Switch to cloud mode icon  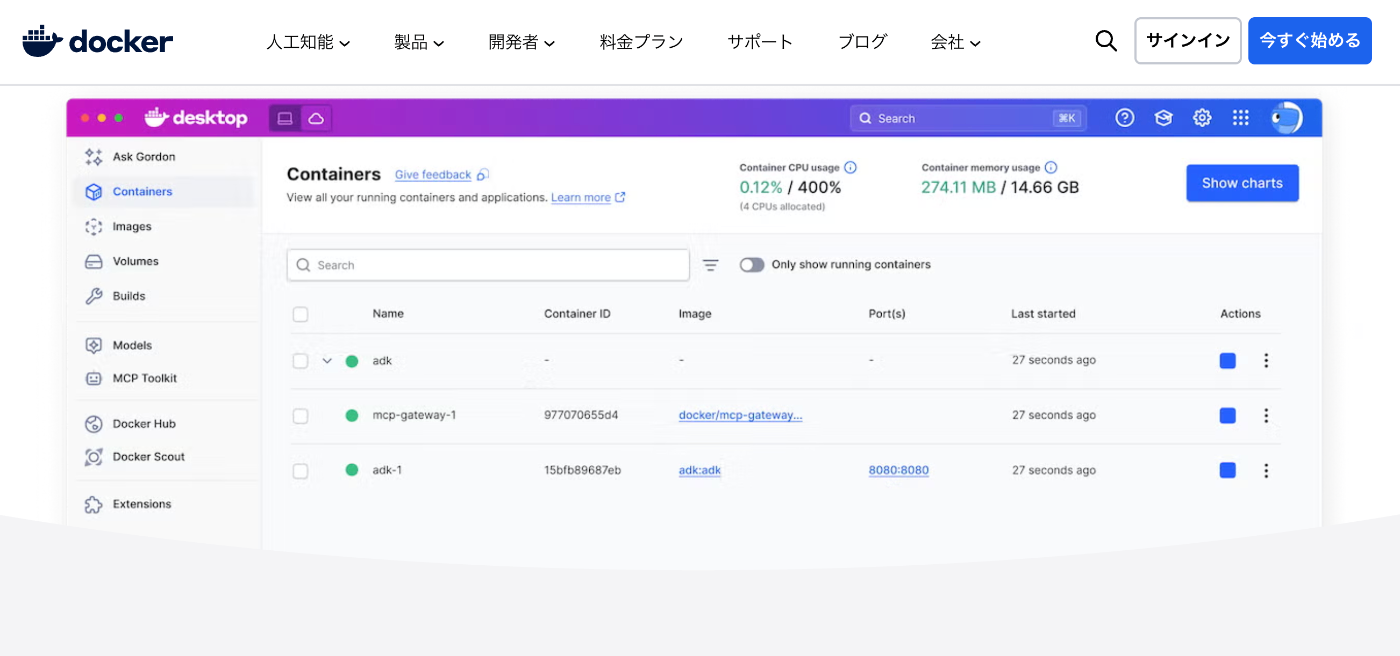pos(316,118)
